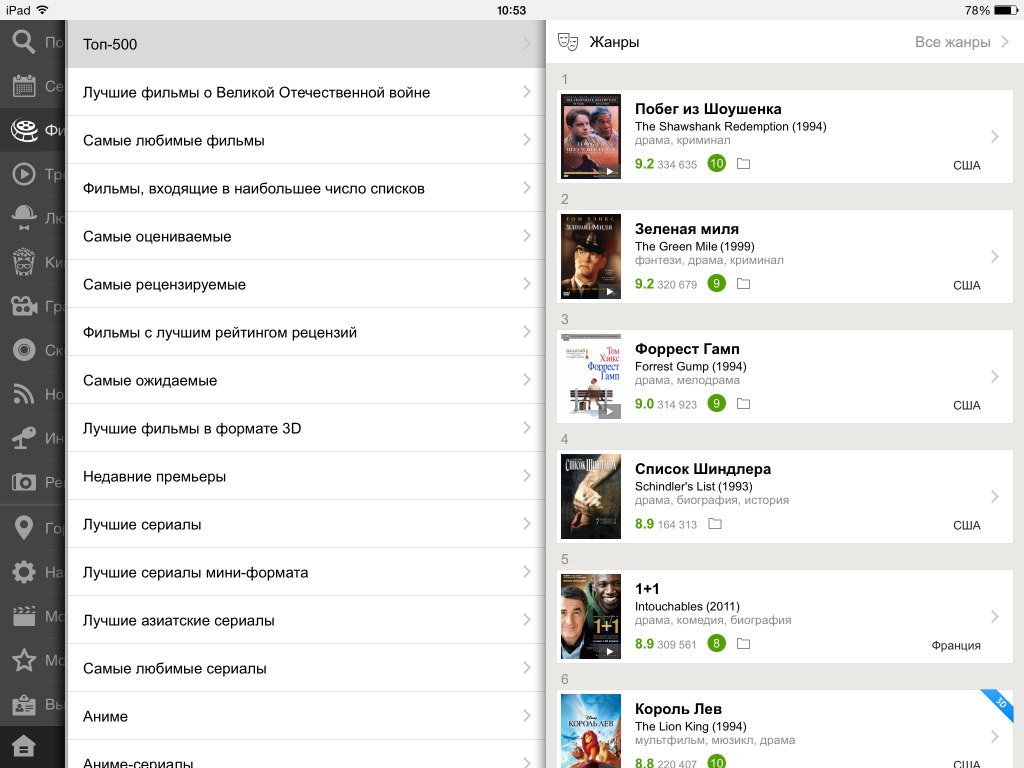1024x768 pixels.
Task: Tap the microphone icon in sidebar
Action: [23, 438]
